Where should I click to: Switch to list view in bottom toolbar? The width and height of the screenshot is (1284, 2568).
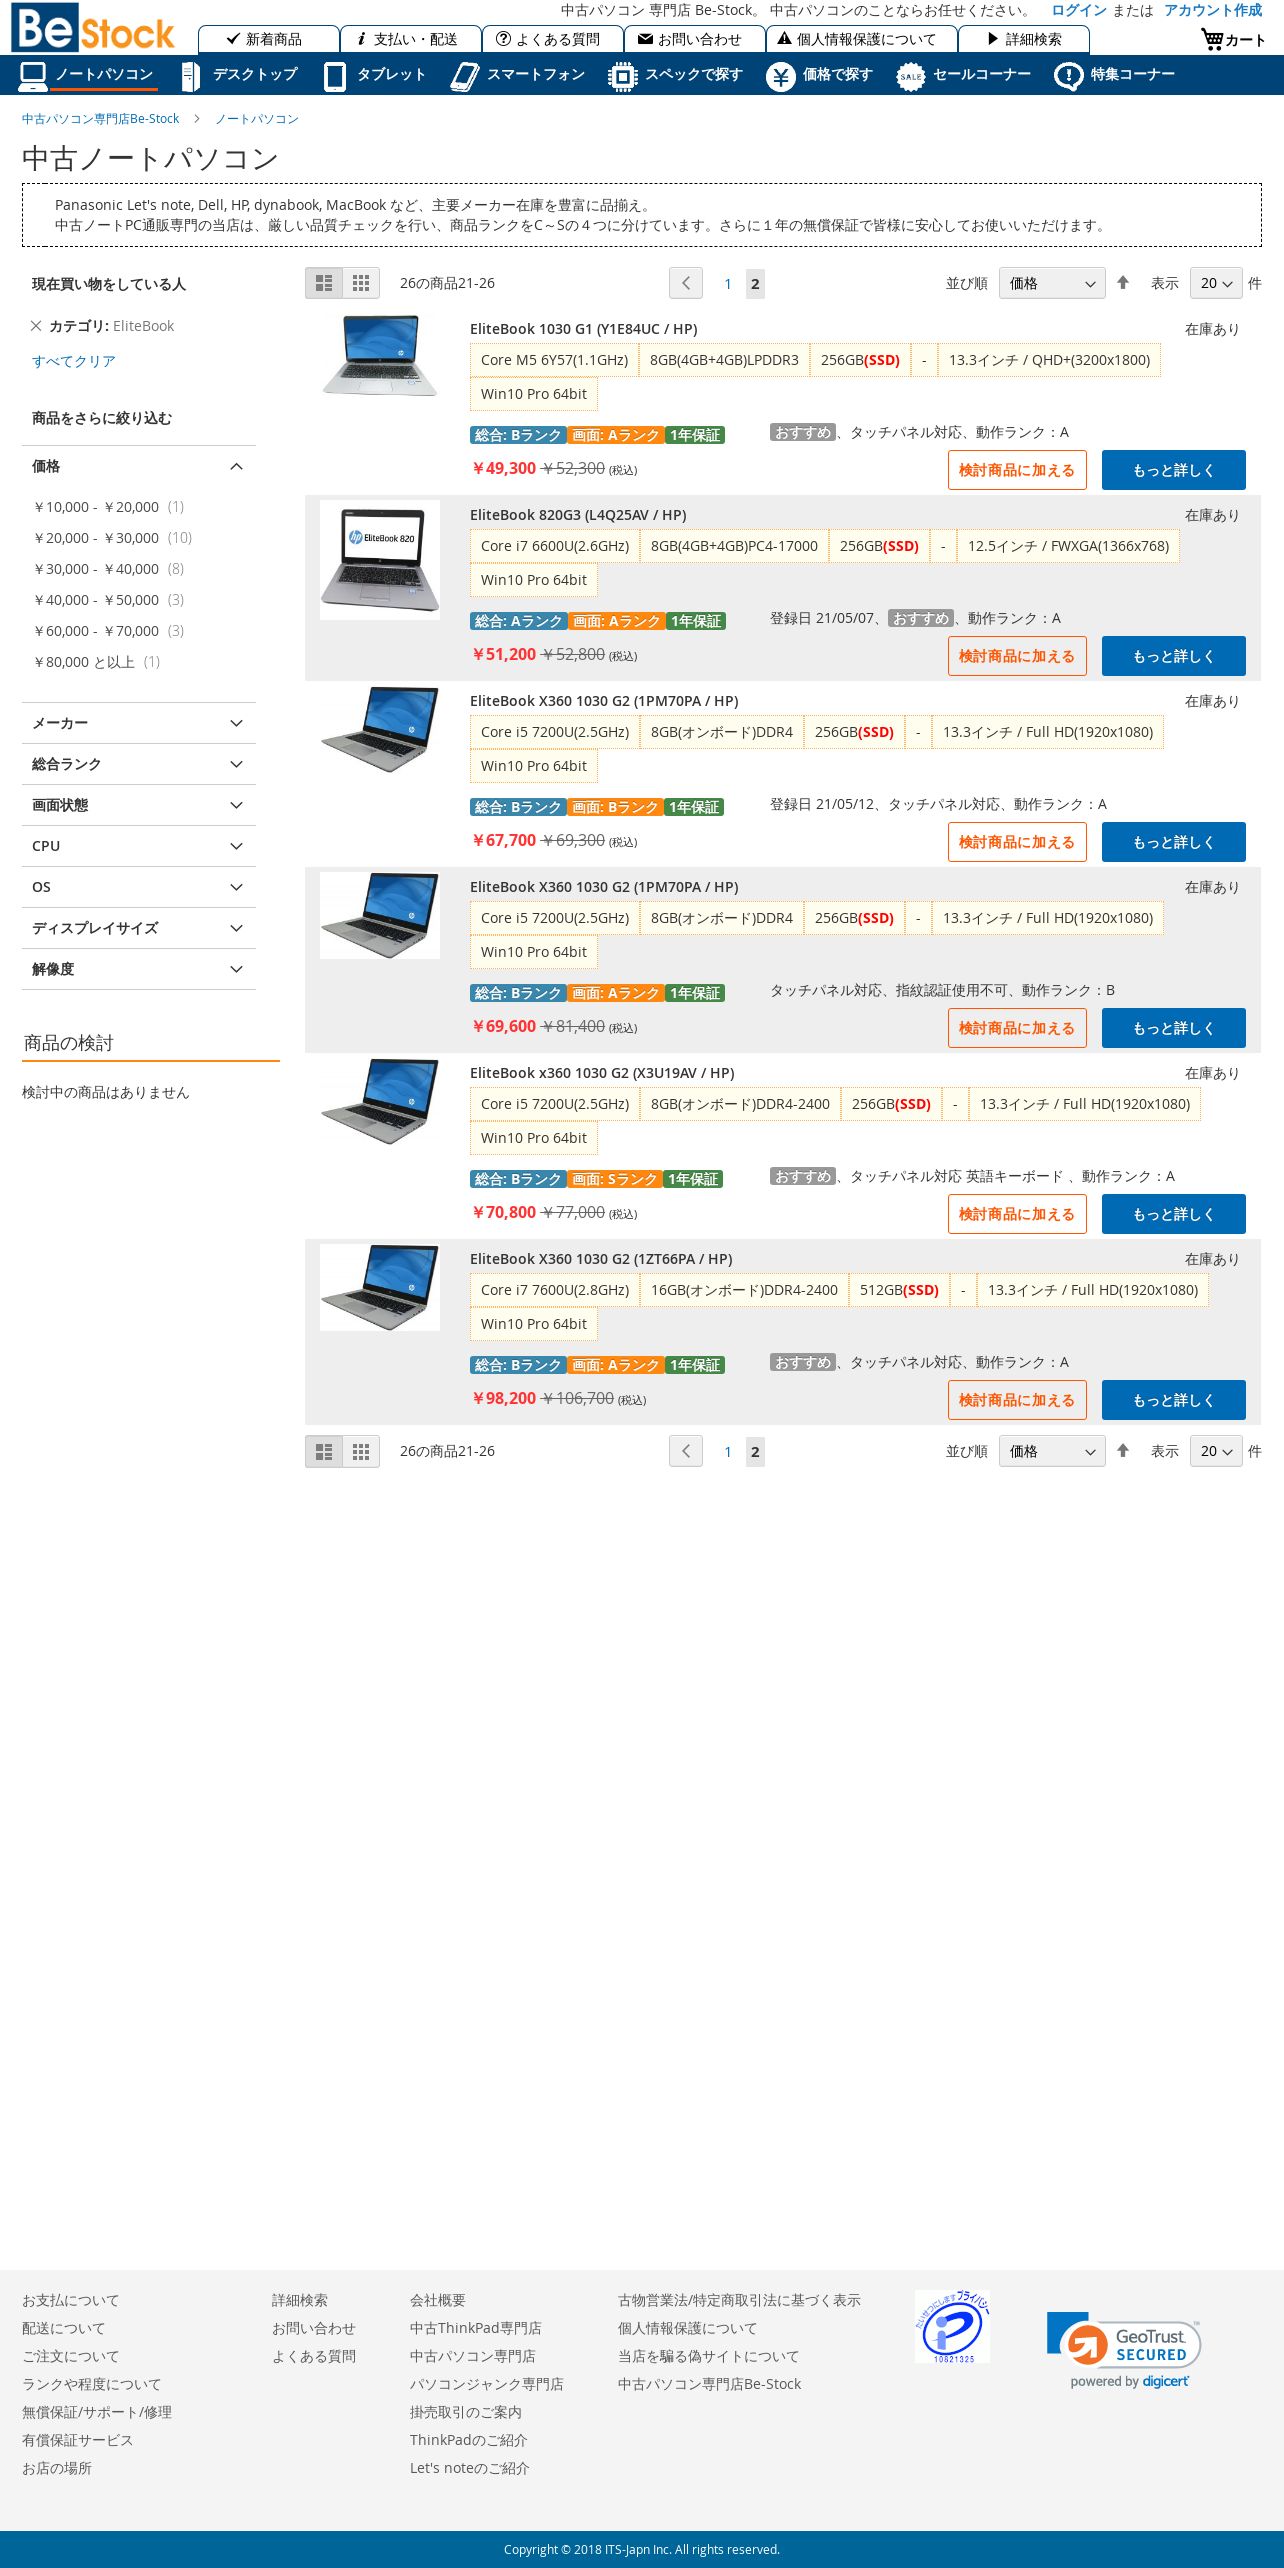tap(324, 1451)
